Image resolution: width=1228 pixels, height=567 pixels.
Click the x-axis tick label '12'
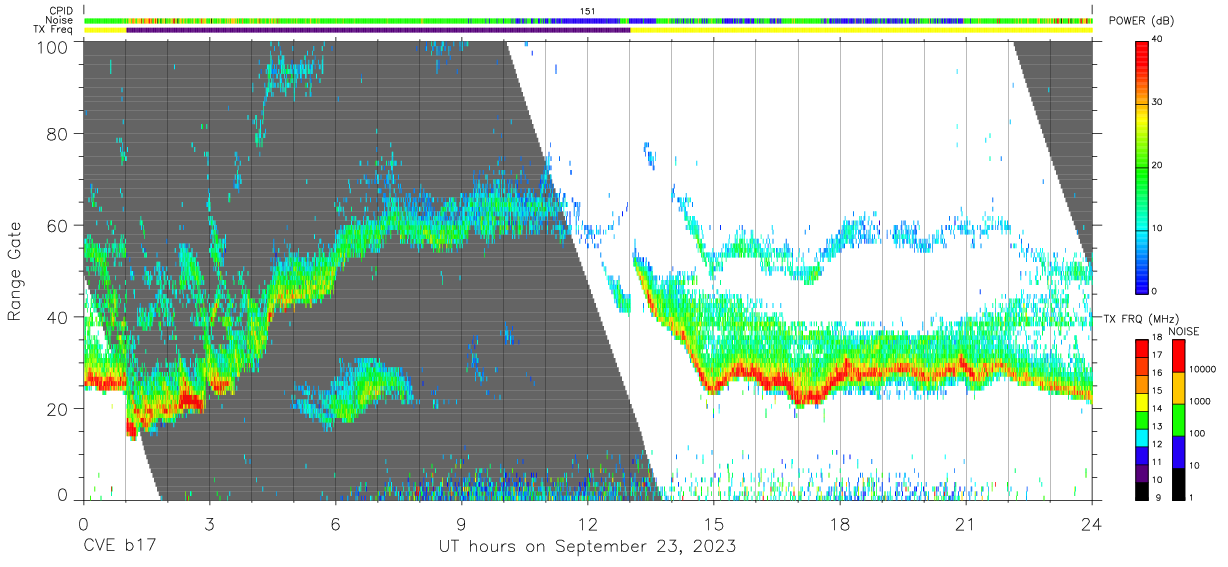tap(587, 524)
